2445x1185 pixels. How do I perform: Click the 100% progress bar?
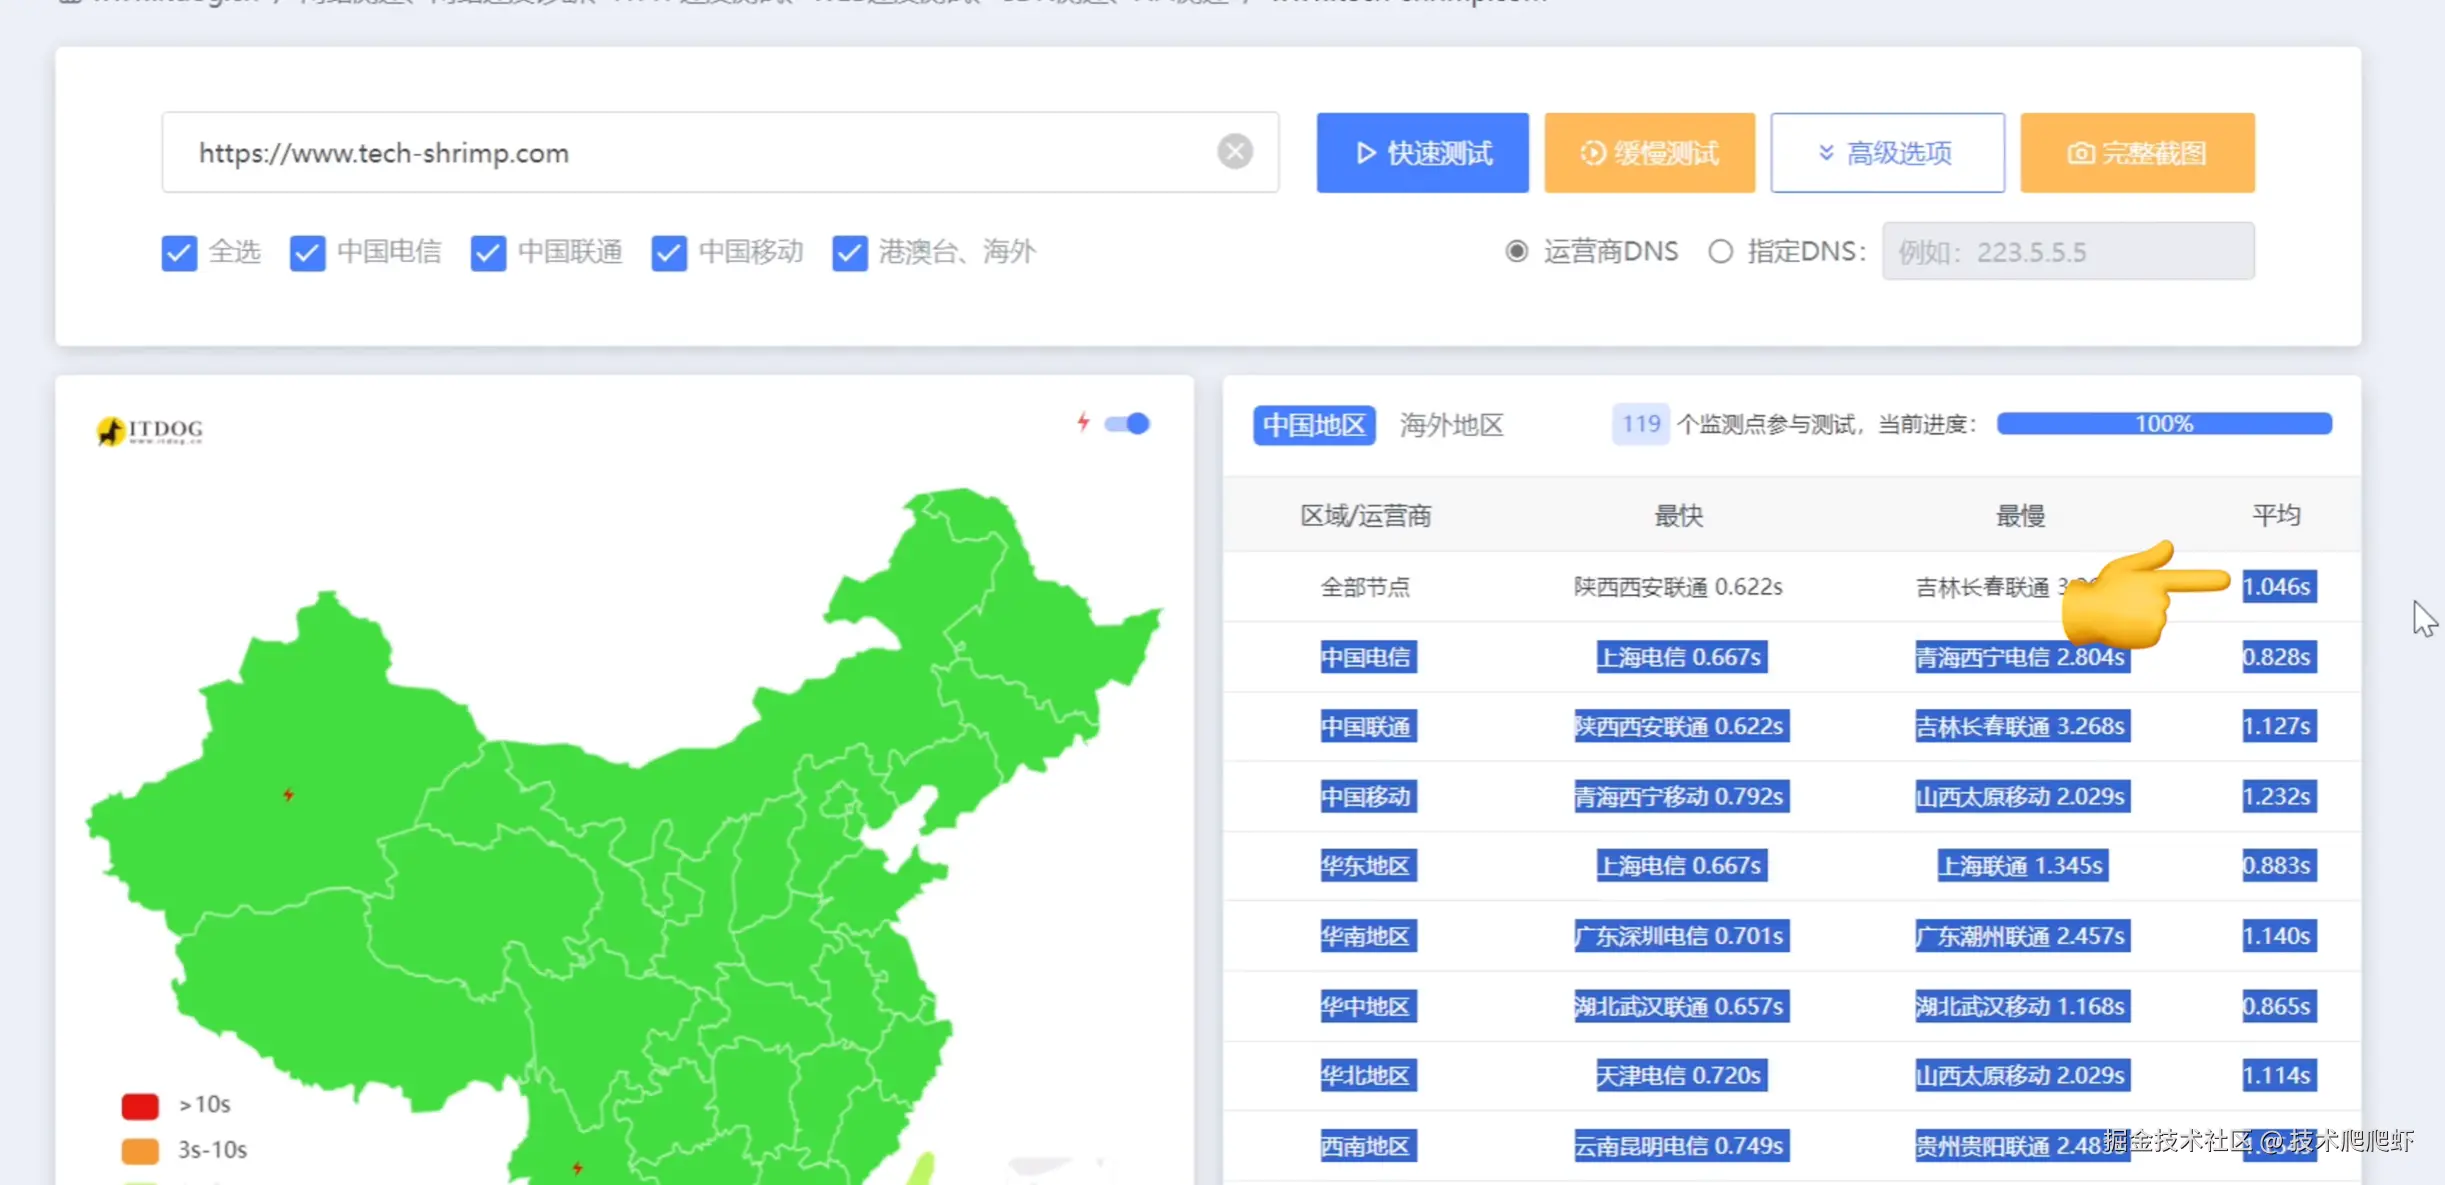2164,424
